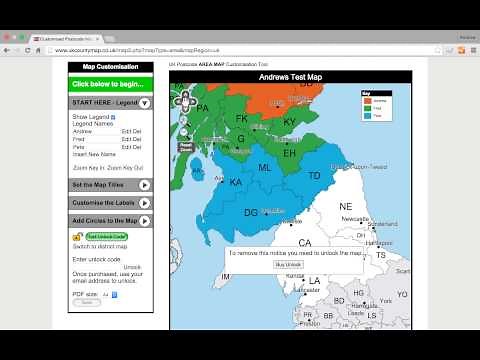The width and height of the screenshot is (480, 360).
Task: Bookmark this page with the star icon
Action: click(x=438, y=50)
